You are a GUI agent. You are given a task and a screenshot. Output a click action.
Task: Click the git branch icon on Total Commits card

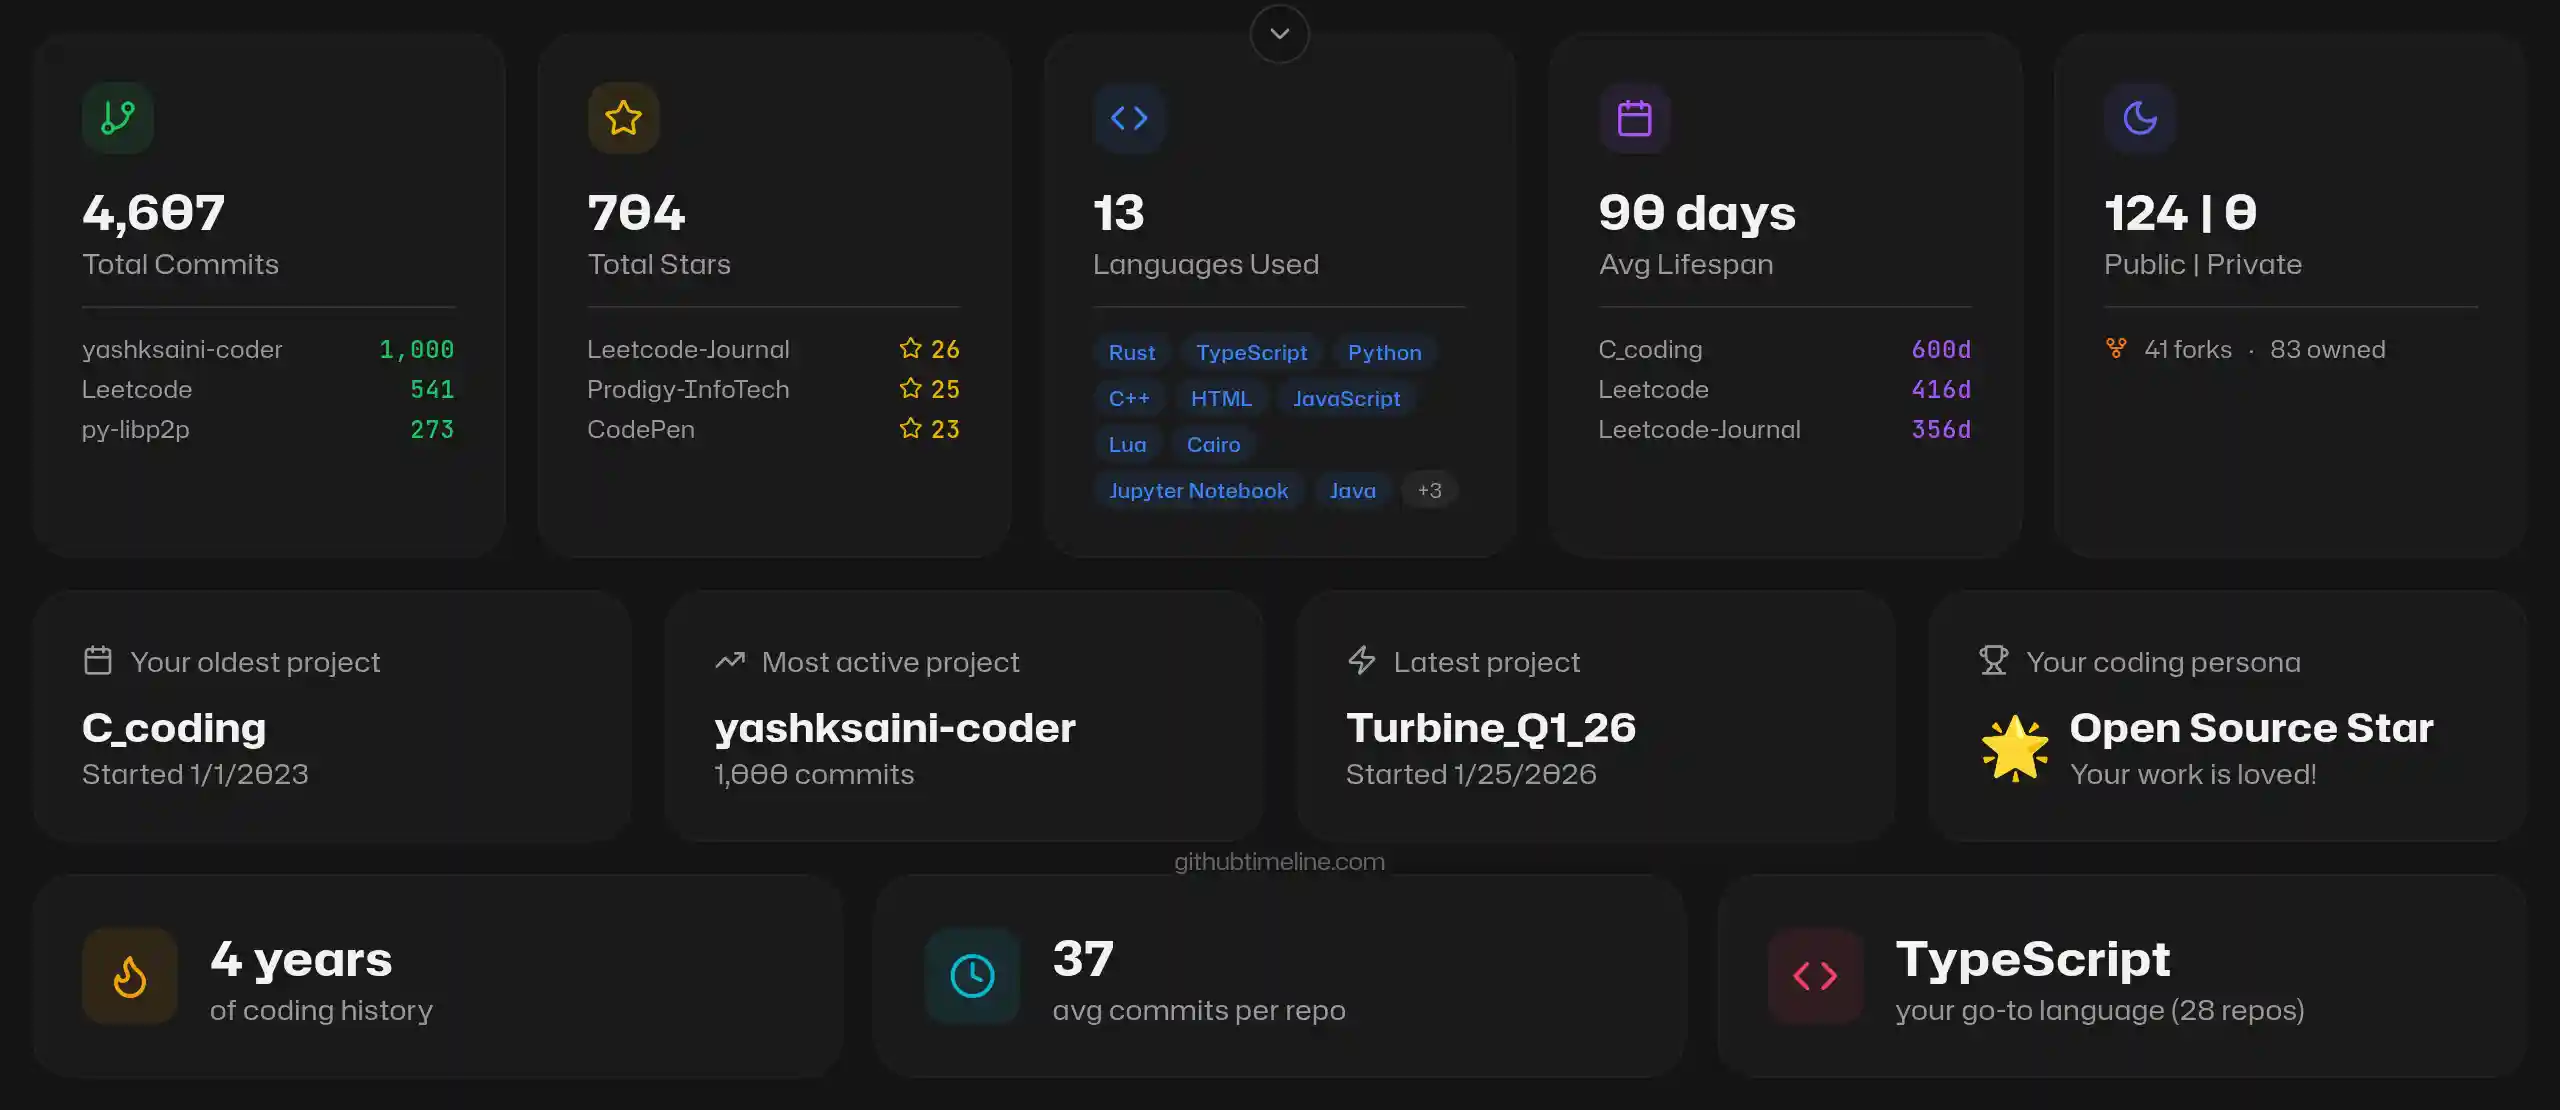point(117,118)
